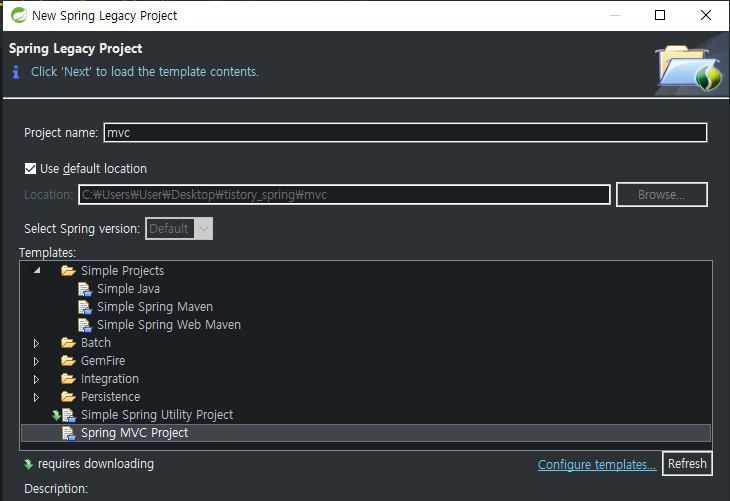
Task: Expand the Integration templates node
Action: (36, 379)
